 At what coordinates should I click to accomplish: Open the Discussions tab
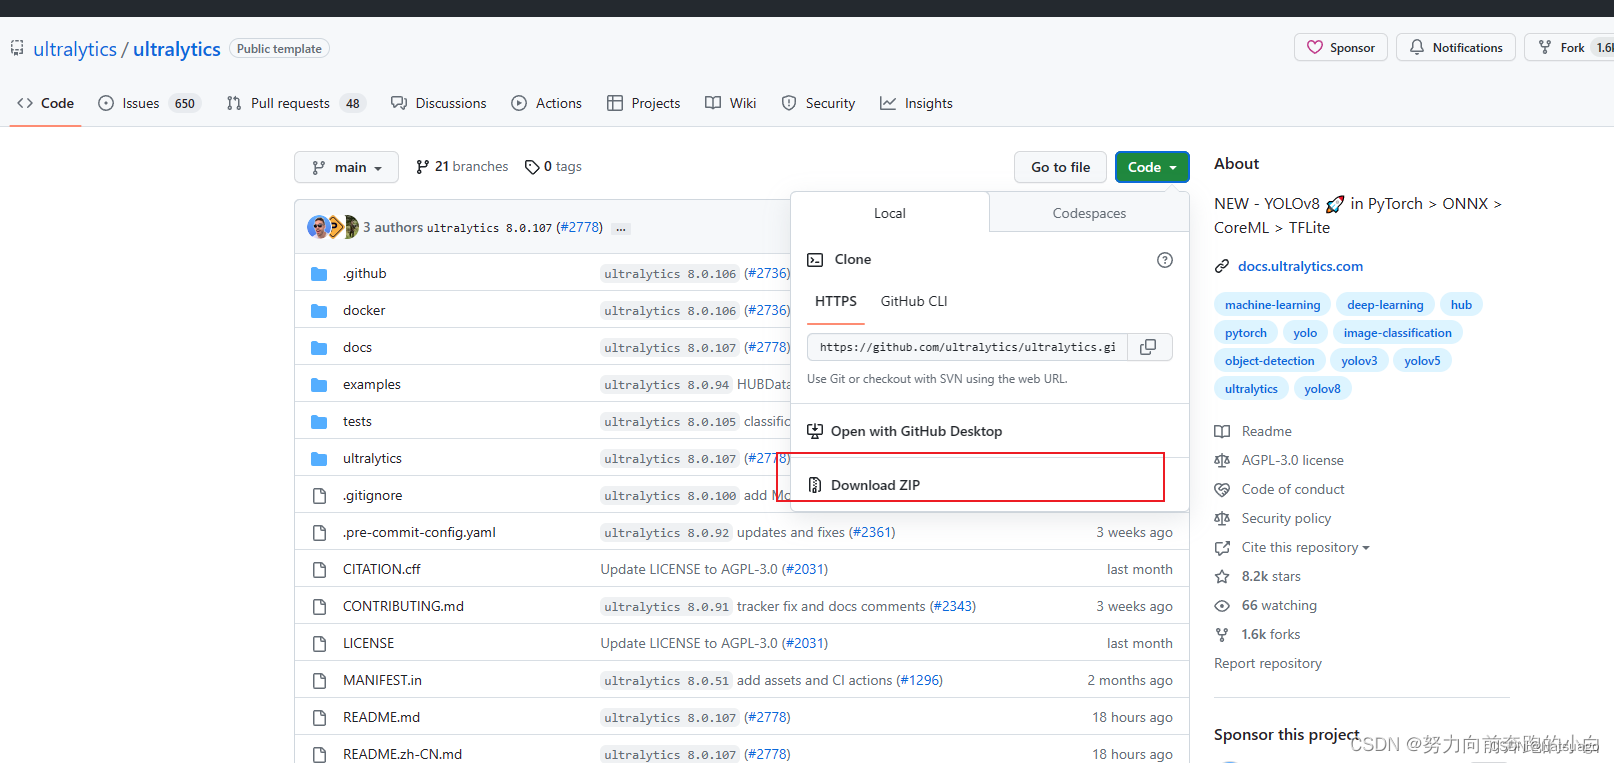[439, 103]
